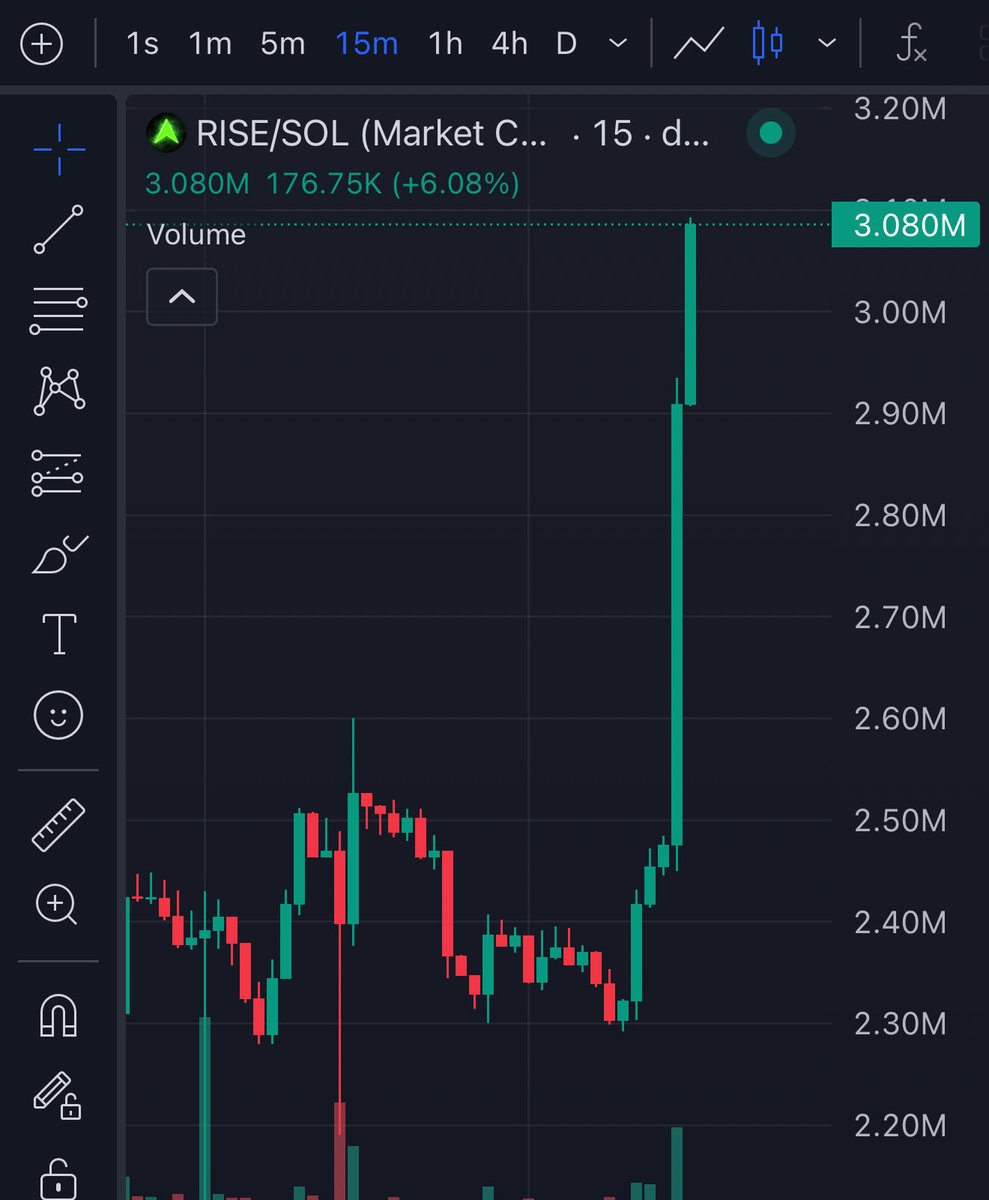
Task: Select the 1s timeframe
Action: [x=143, y=44]
